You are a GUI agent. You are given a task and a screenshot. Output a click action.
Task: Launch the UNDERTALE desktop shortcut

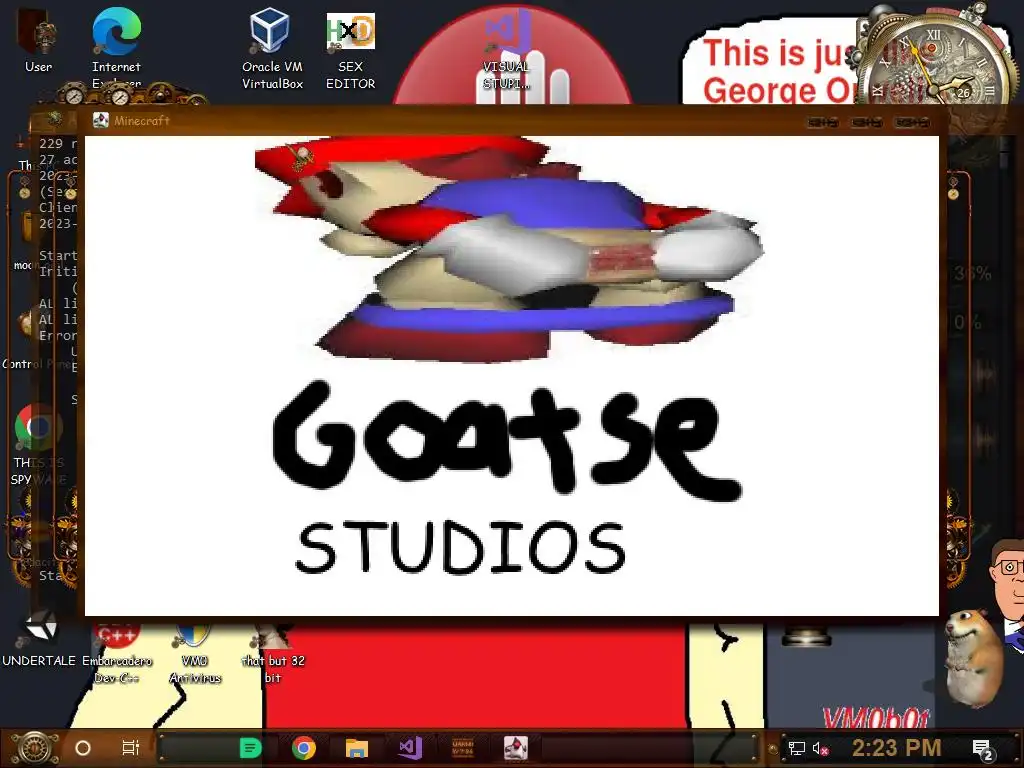tap(39, 640)
